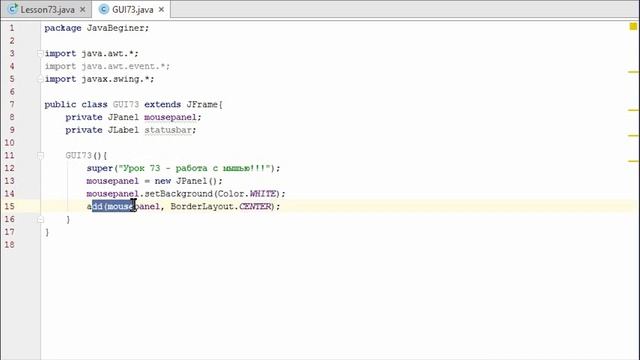This screenshot has height=360, width=640.
Task: Click line number 15 in the gutter
Action: [x=9, y=207]
